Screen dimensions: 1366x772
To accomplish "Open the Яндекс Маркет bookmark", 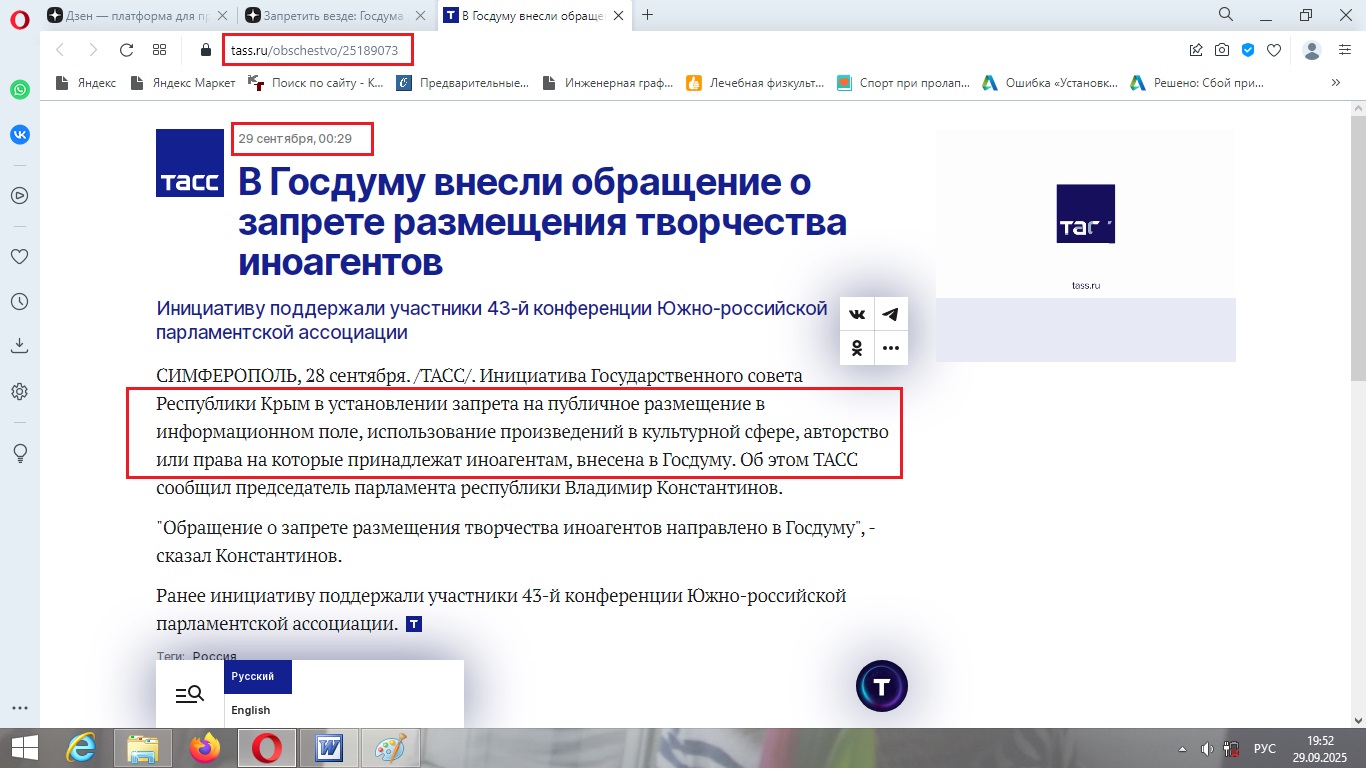I will tap(185, 83).
